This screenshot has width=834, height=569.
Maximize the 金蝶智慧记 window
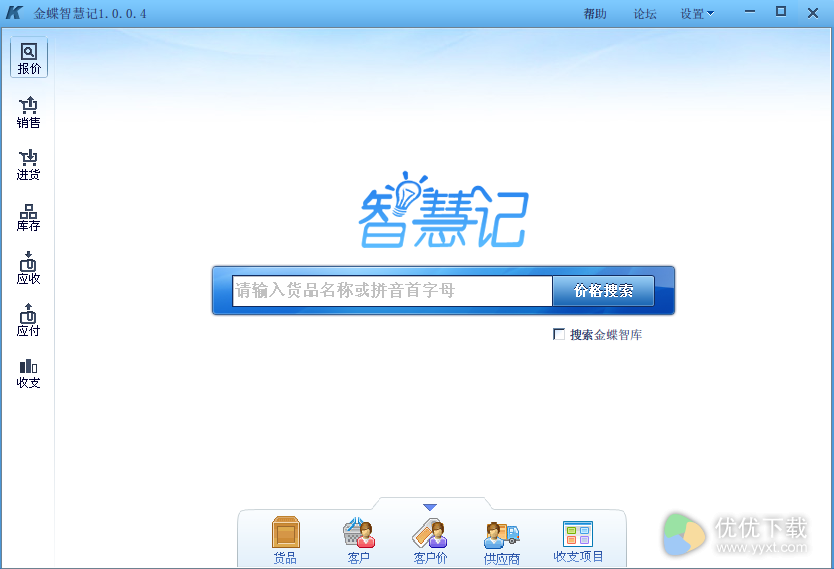pyautogui.click(x=781, y=12)
